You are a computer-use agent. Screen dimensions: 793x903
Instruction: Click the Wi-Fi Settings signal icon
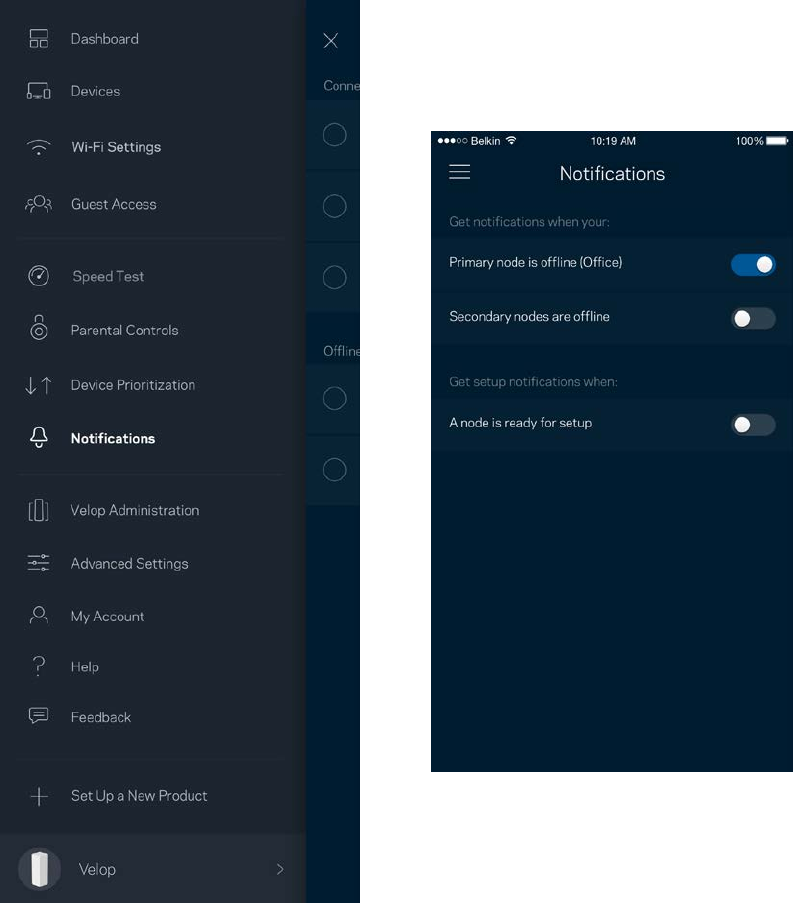click(x=39, y=147)
